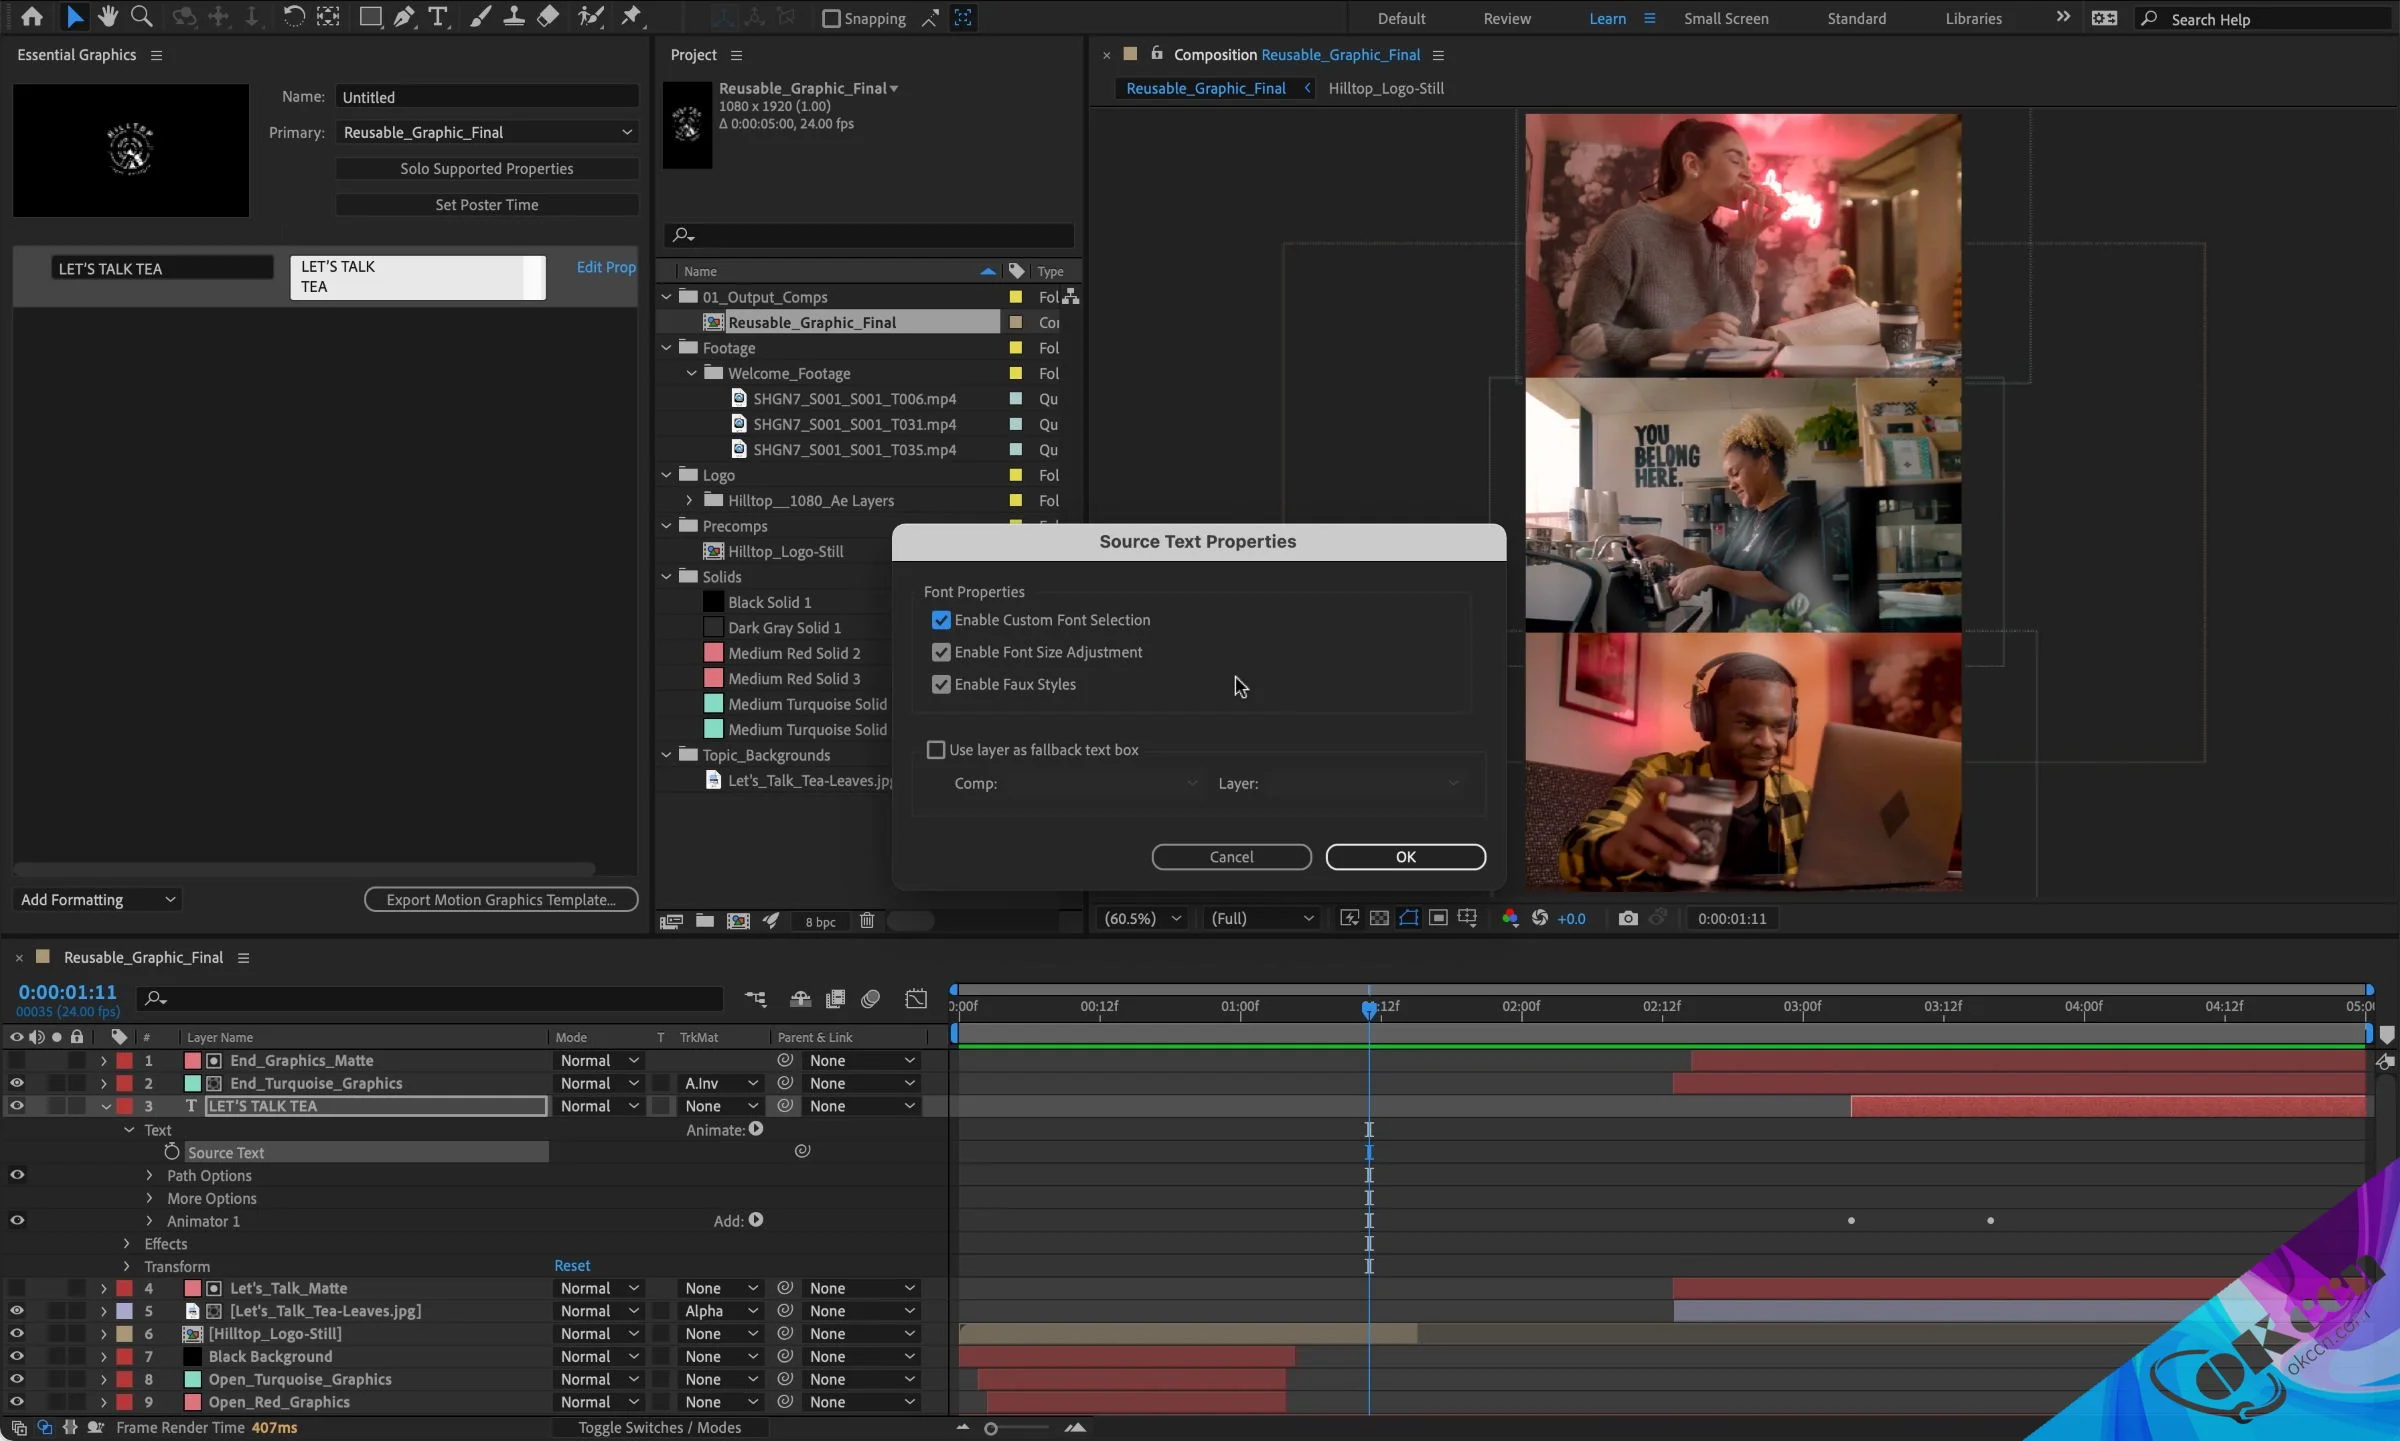Open the Full resolution dropdown
This screenshot has height=1441, width=2400.
click(x=1262, y=918)
